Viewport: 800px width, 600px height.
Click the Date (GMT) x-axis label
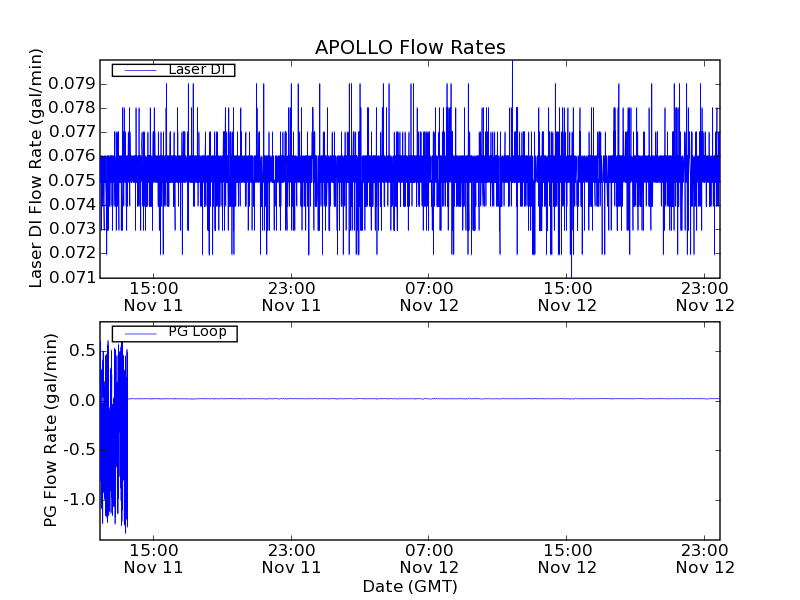(410, 587)
